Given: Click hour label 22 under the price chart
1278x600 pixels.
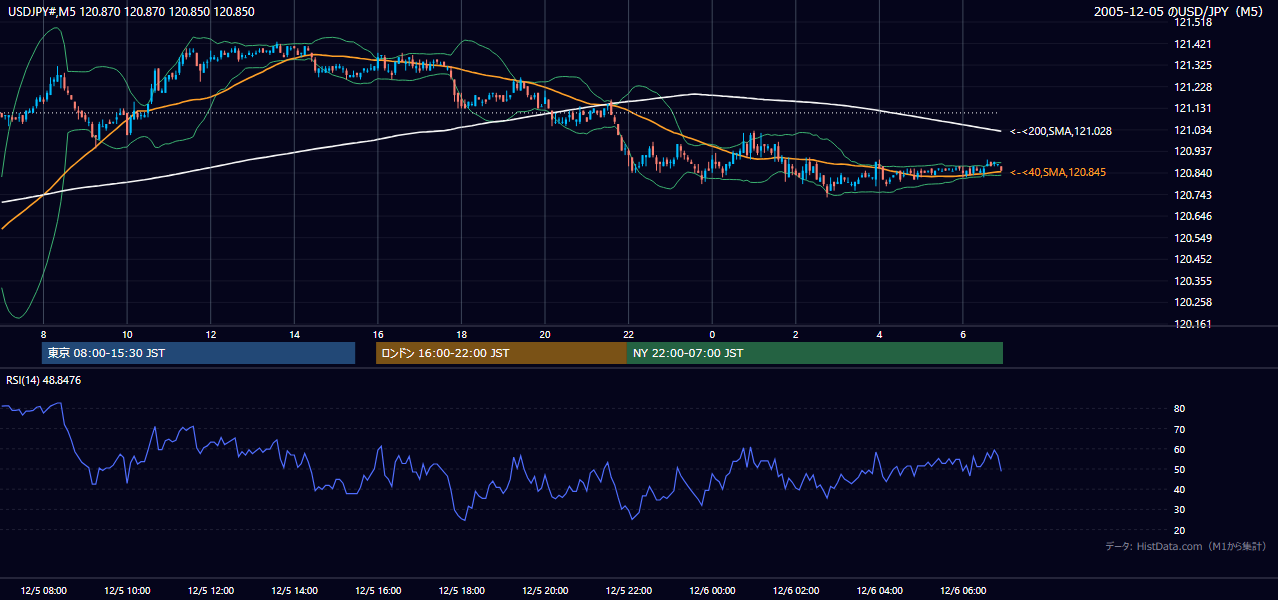Looking at the screenshot, I should (628, 333).
